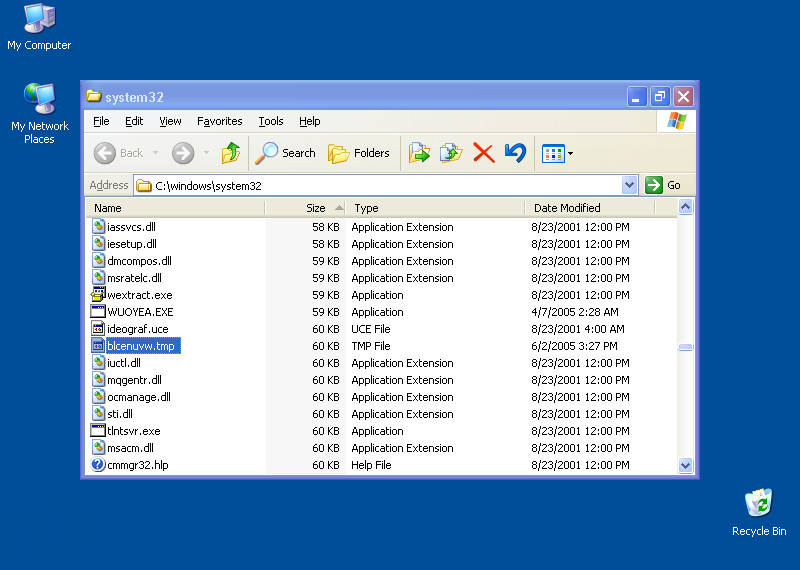Select the iuctl.dll file icon
The image size is (800, 570).
pyautogui.click(x=98, y=362)
